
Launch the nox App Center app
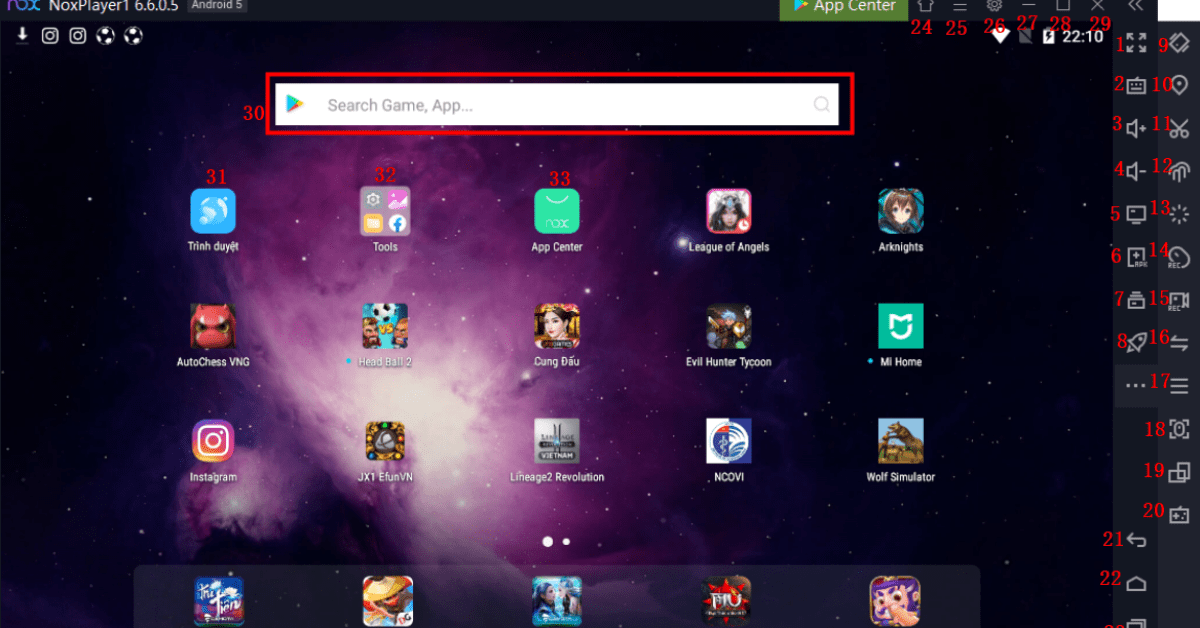(557, 211)
